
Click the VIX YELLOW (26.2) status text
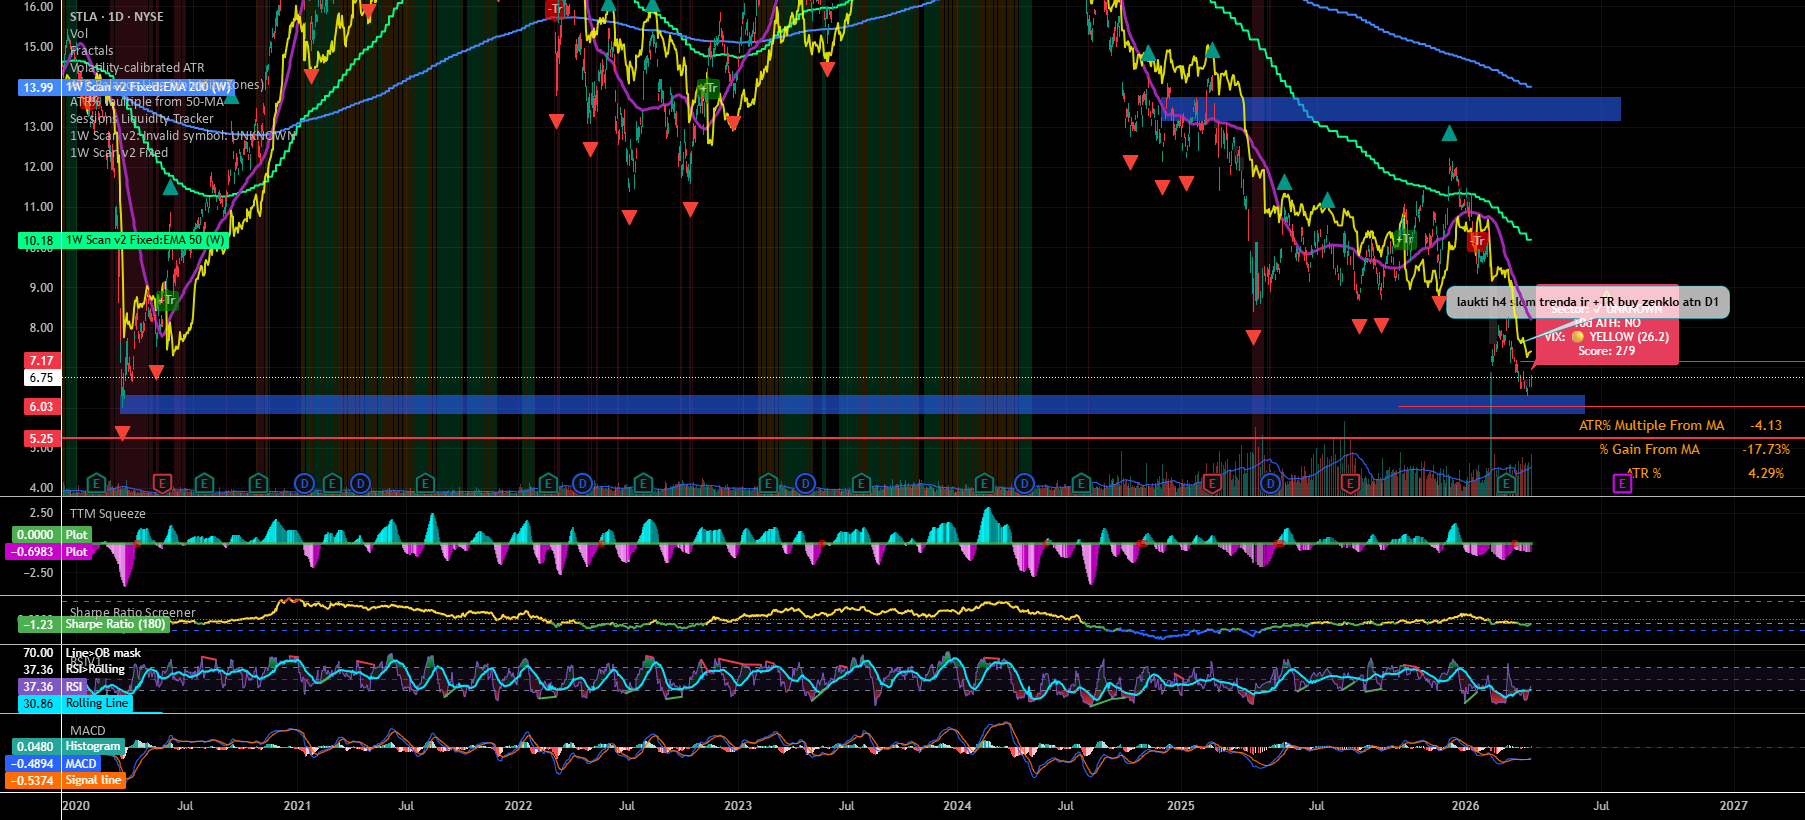click(x=1606, y=337)
